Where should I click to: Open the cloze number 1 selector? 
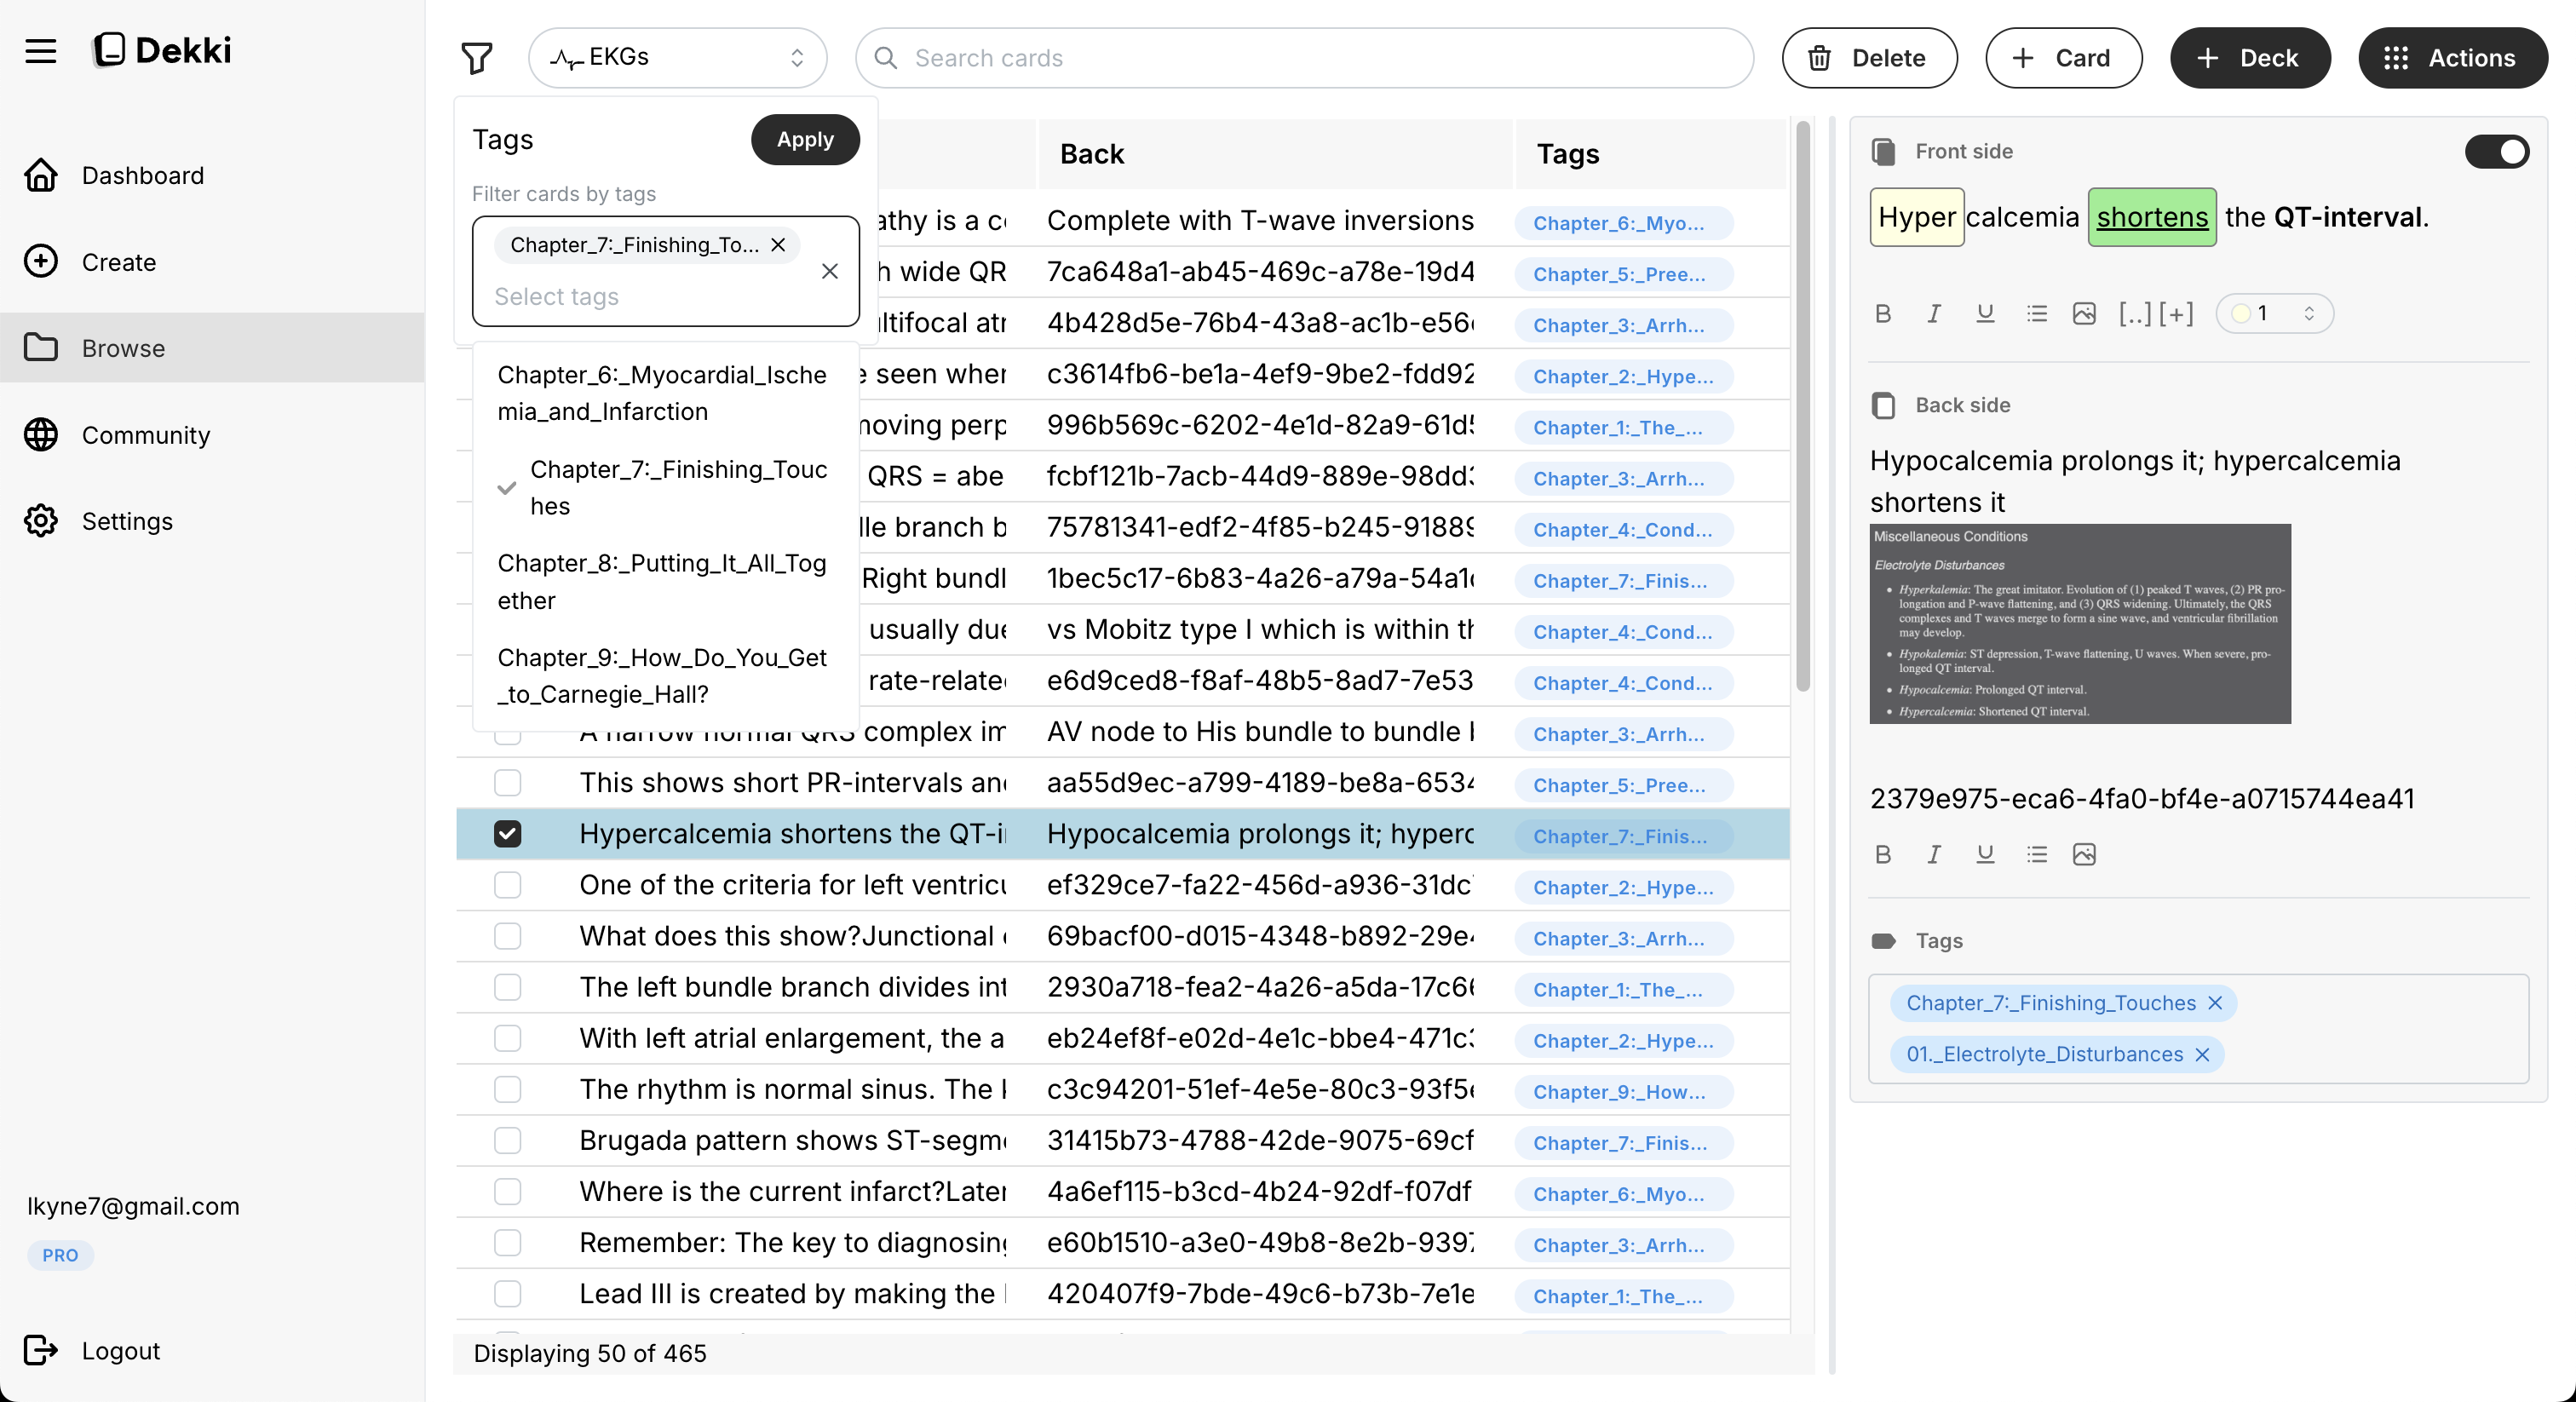(2274, 314)
